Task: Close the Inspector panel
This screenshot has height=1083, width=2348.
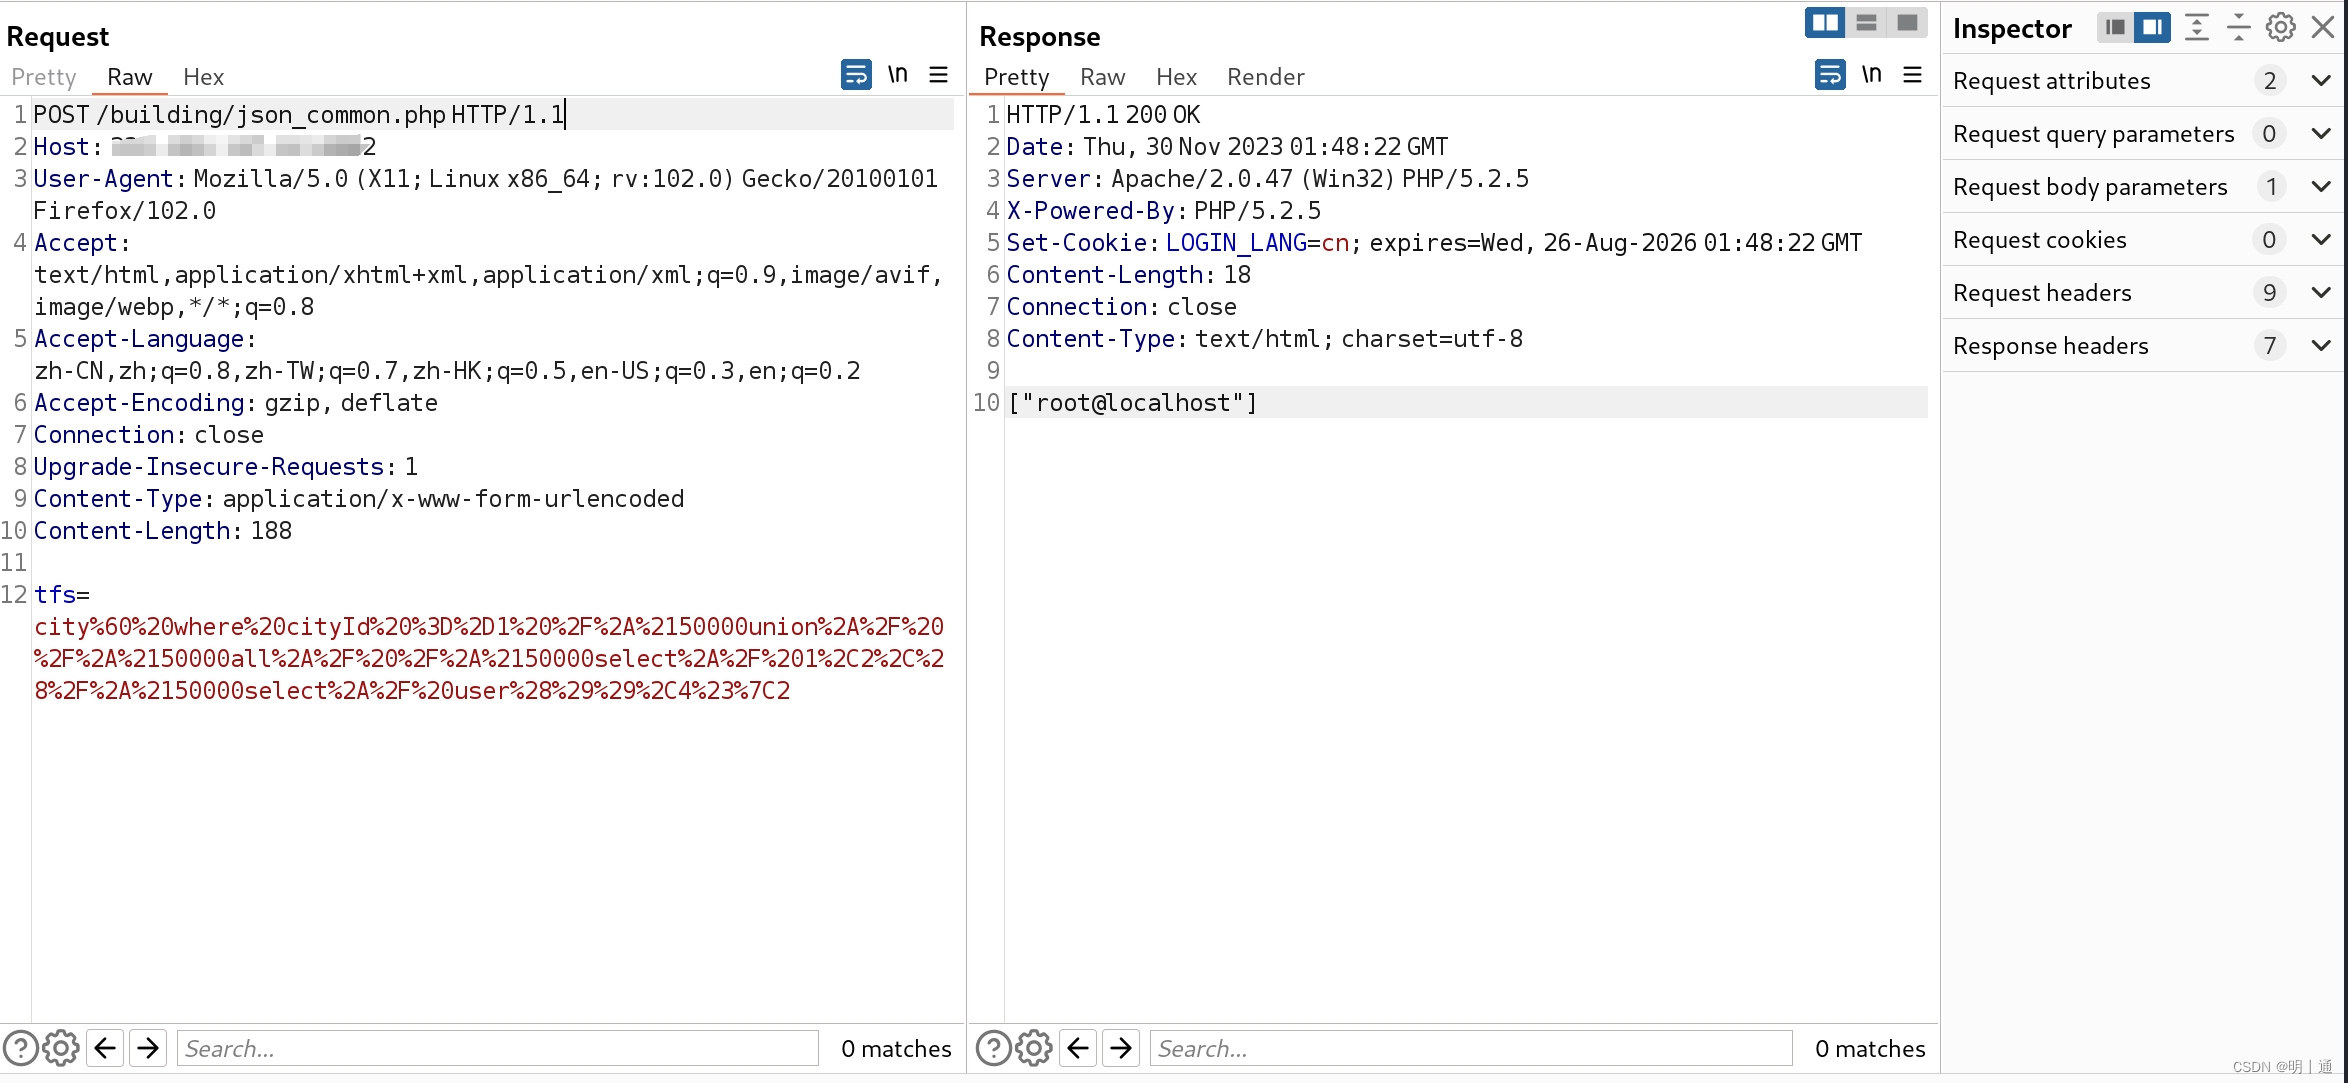Action: click(x=2322, y=27)
